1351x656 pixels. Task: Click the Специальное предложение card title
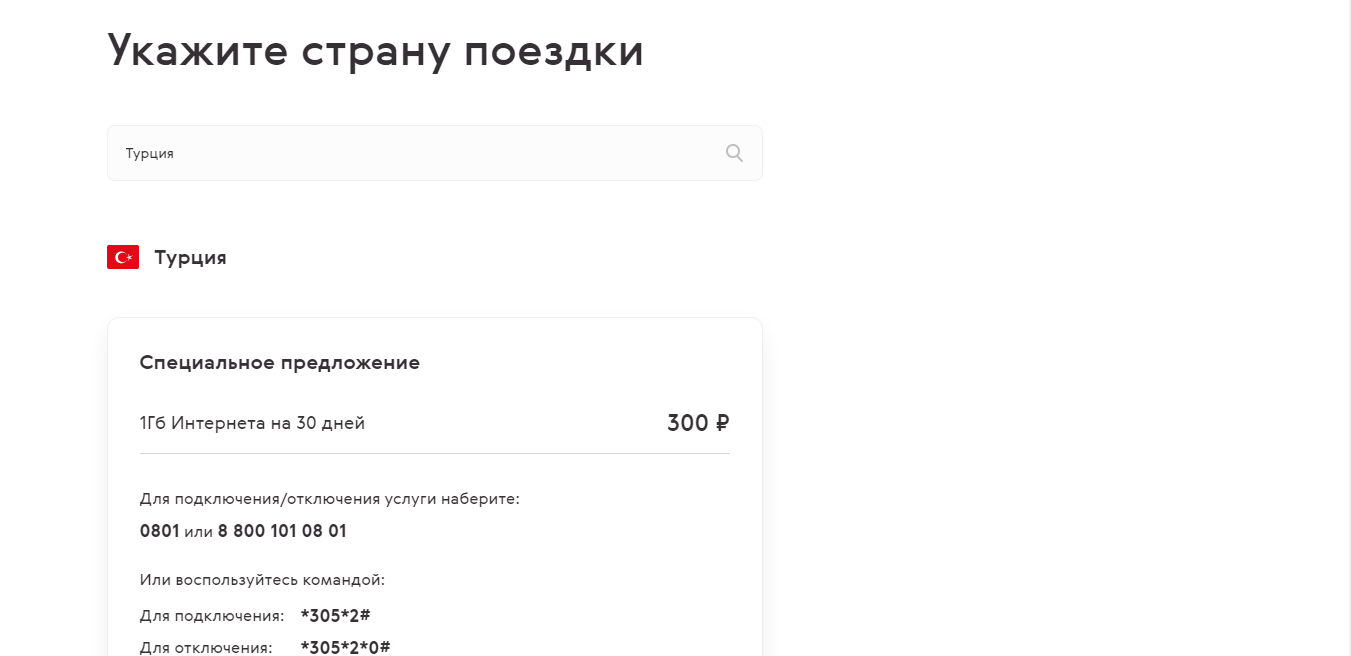(x=280, y=362)
